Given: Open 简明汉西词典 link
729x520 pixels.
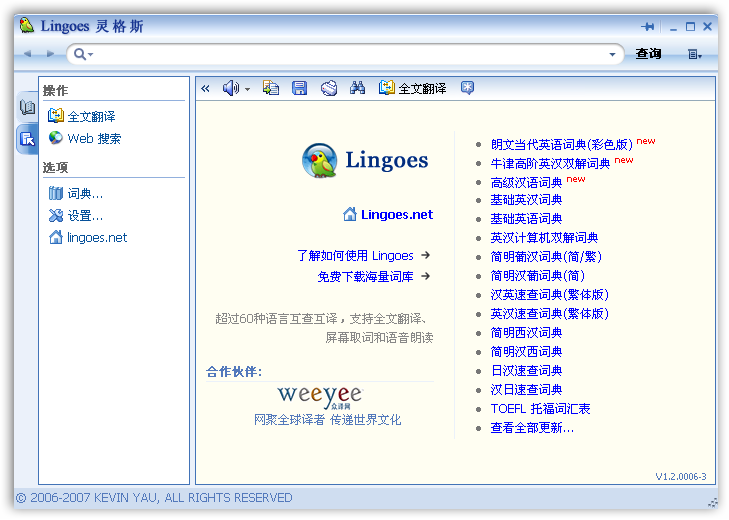Looking at the screenshot, I should coord(526,352).
